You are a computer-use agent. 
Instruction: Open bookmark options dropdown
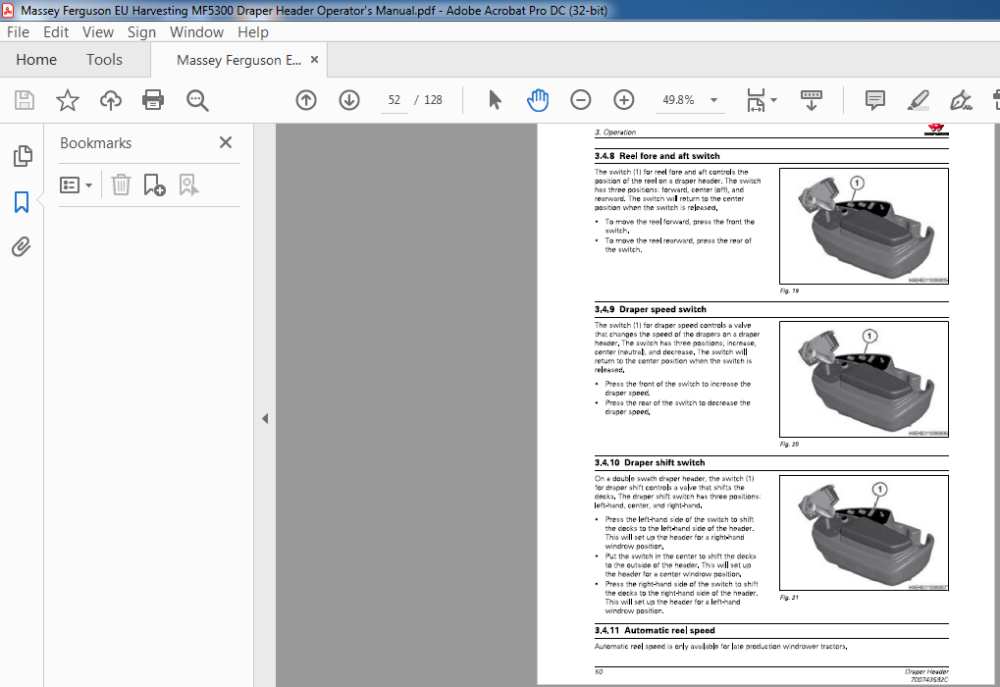[x=76, y=185]
